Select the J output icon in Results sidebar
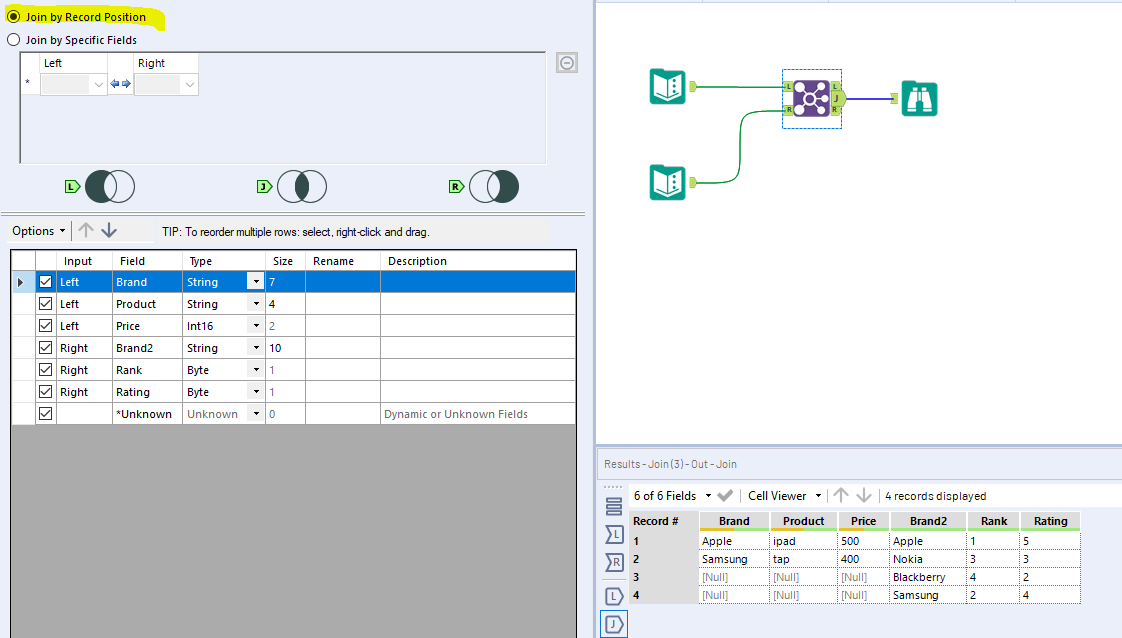Image resolution: width=1122 pixels, height=638 pixels. 613,623
